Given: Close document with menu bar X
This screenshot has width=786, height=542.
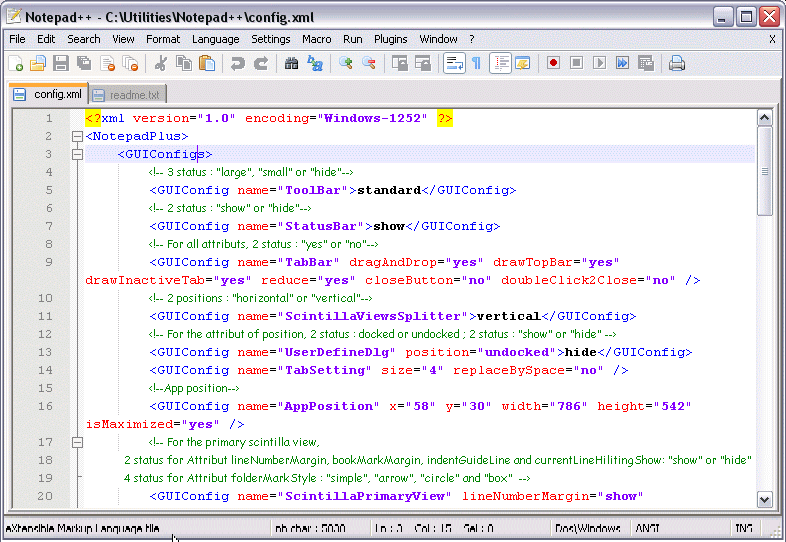Looking at the screenshot, I should coord(772,39).
